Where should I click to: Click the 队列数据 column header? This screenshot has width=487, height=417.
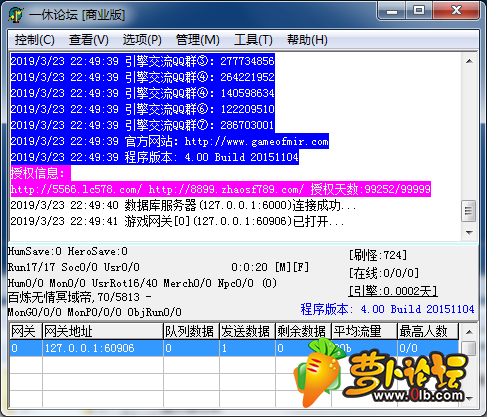click(x=191, y=331)
